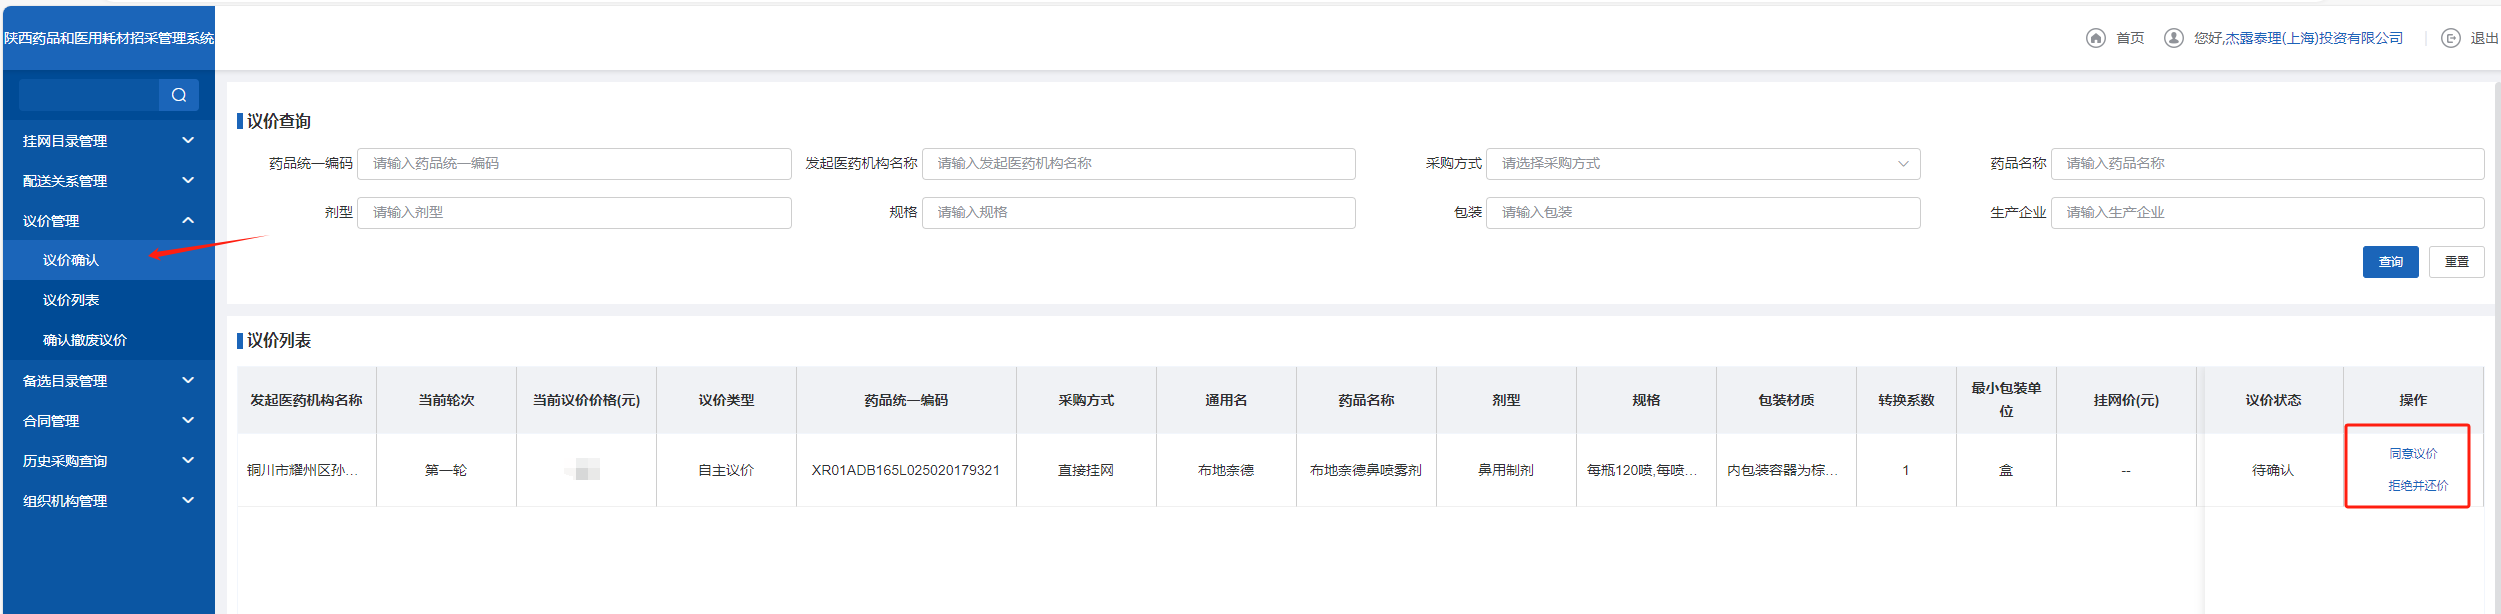Click the blue 查询 button
2501x614 pixels.
pyautogui.click(x=2390, y=262)
